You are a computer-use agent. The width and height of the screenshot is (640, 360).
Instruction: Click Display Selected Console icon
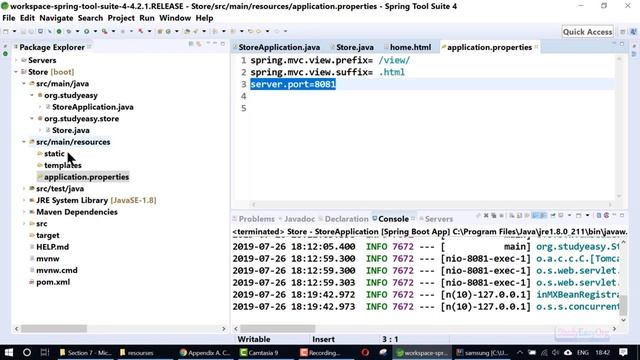pyautogui.click(x=560, y=216)
